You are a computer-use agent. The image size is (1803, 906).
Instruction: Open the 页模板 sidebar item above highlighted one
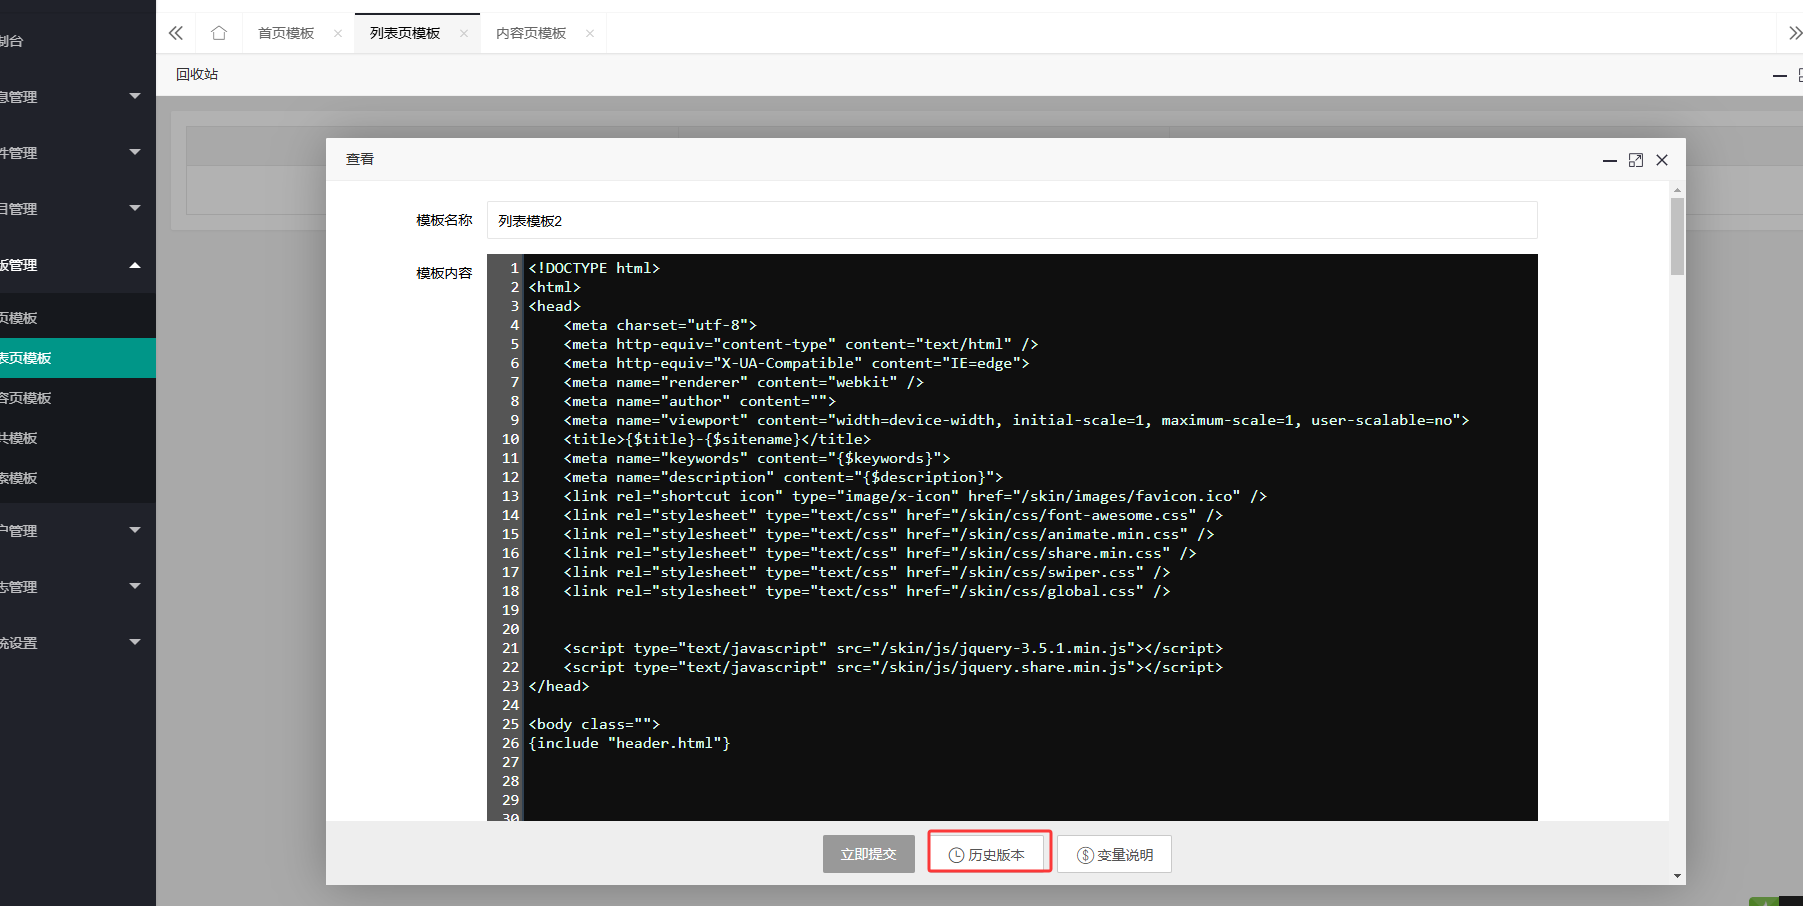click(x=78, y=318)
